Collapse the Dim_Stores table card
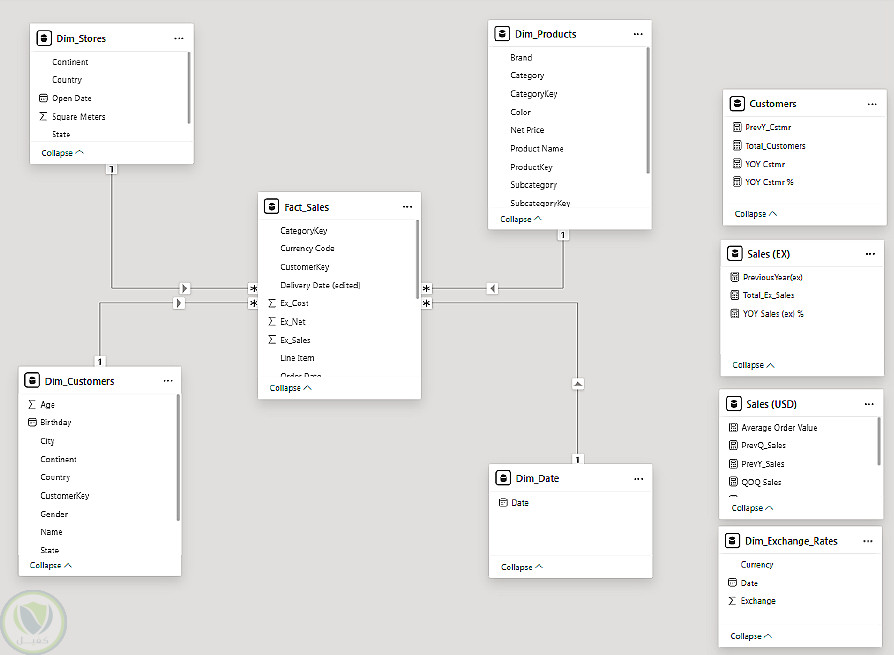Image resolution: width=894 pixels, height=655 pixels. 62,153
